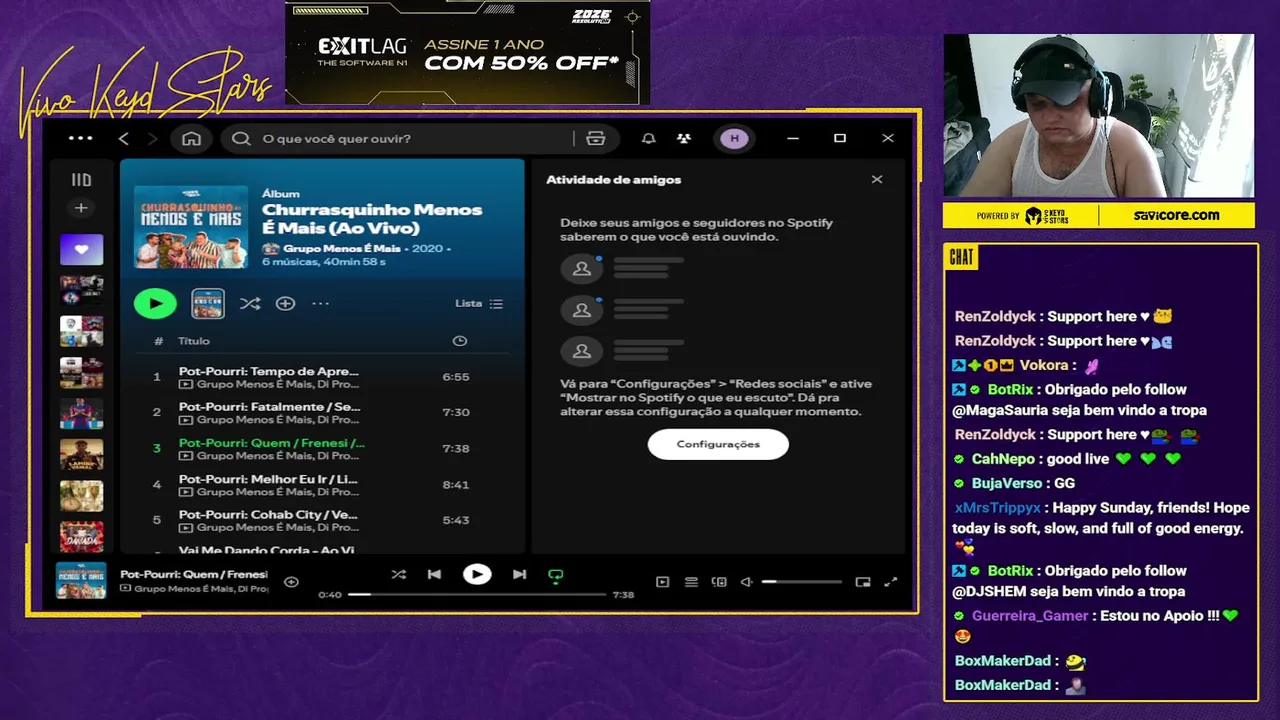Click the white play/pause button
The width and height of the screenshot is (1280, 720).
click(477, 574)
